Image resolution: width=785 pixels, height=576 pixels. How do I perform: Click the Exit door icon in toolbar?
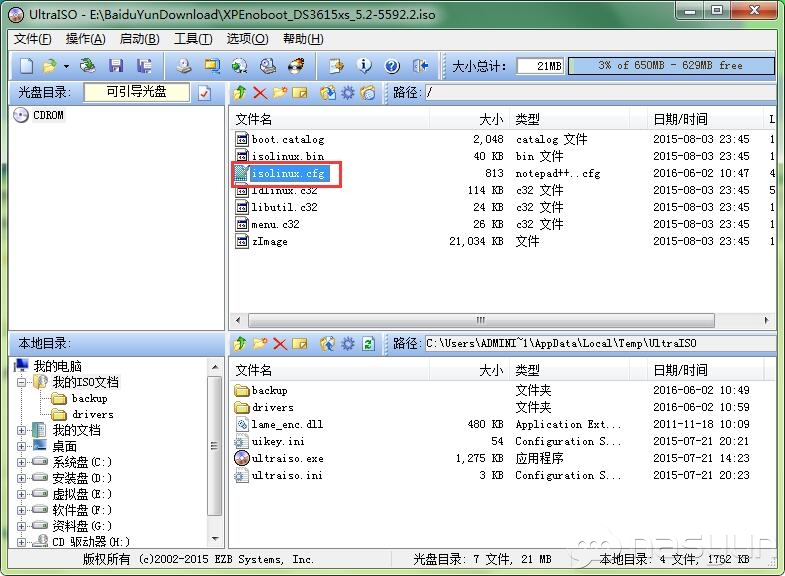pyautogui.click(x=420, y=66)
